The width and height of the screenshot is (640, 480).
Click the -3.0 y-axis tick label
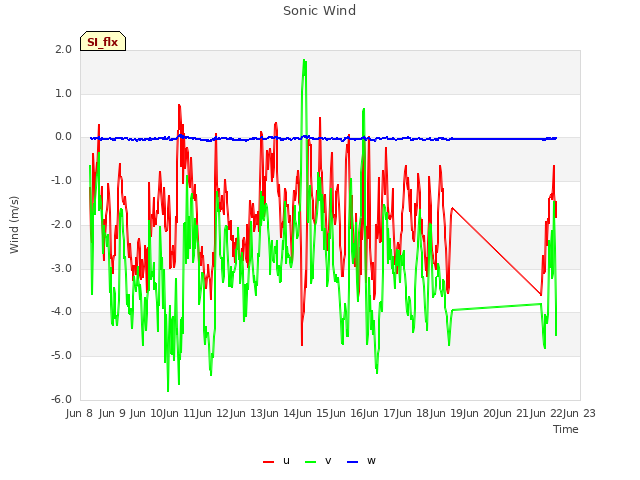(61, 268)
